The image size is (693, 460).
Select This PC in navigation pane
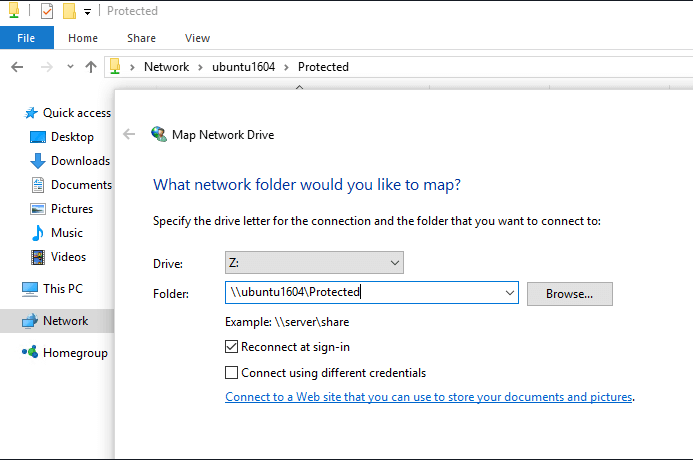63,289
